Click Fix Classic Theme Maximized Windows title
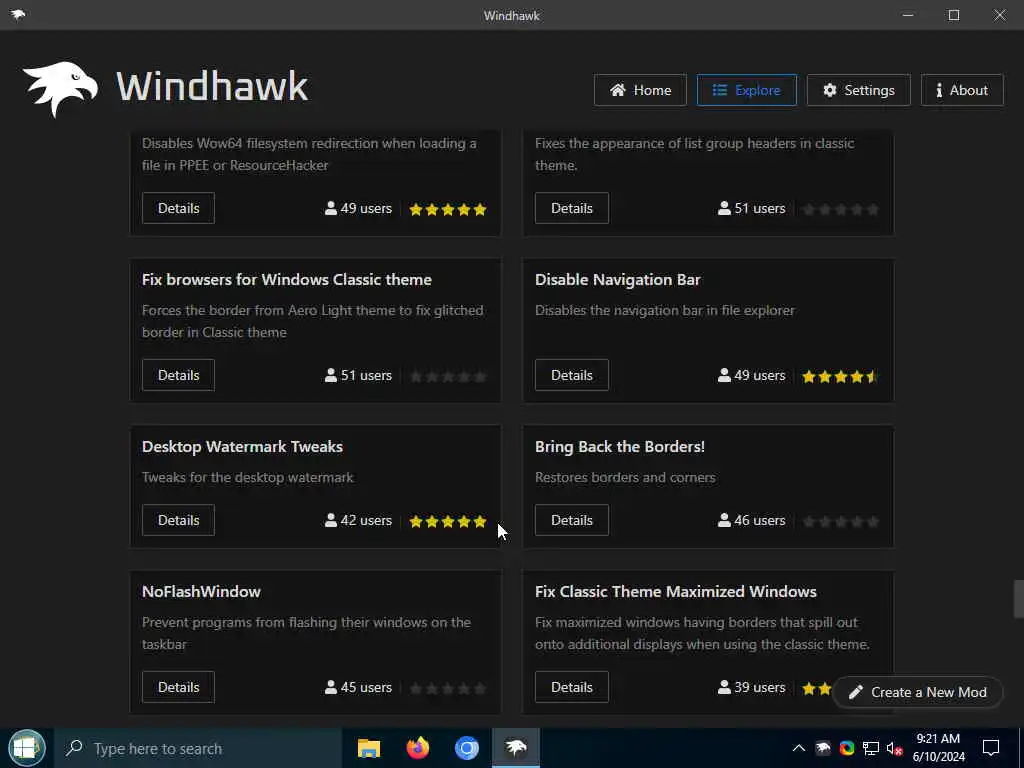 coord(676,592)
